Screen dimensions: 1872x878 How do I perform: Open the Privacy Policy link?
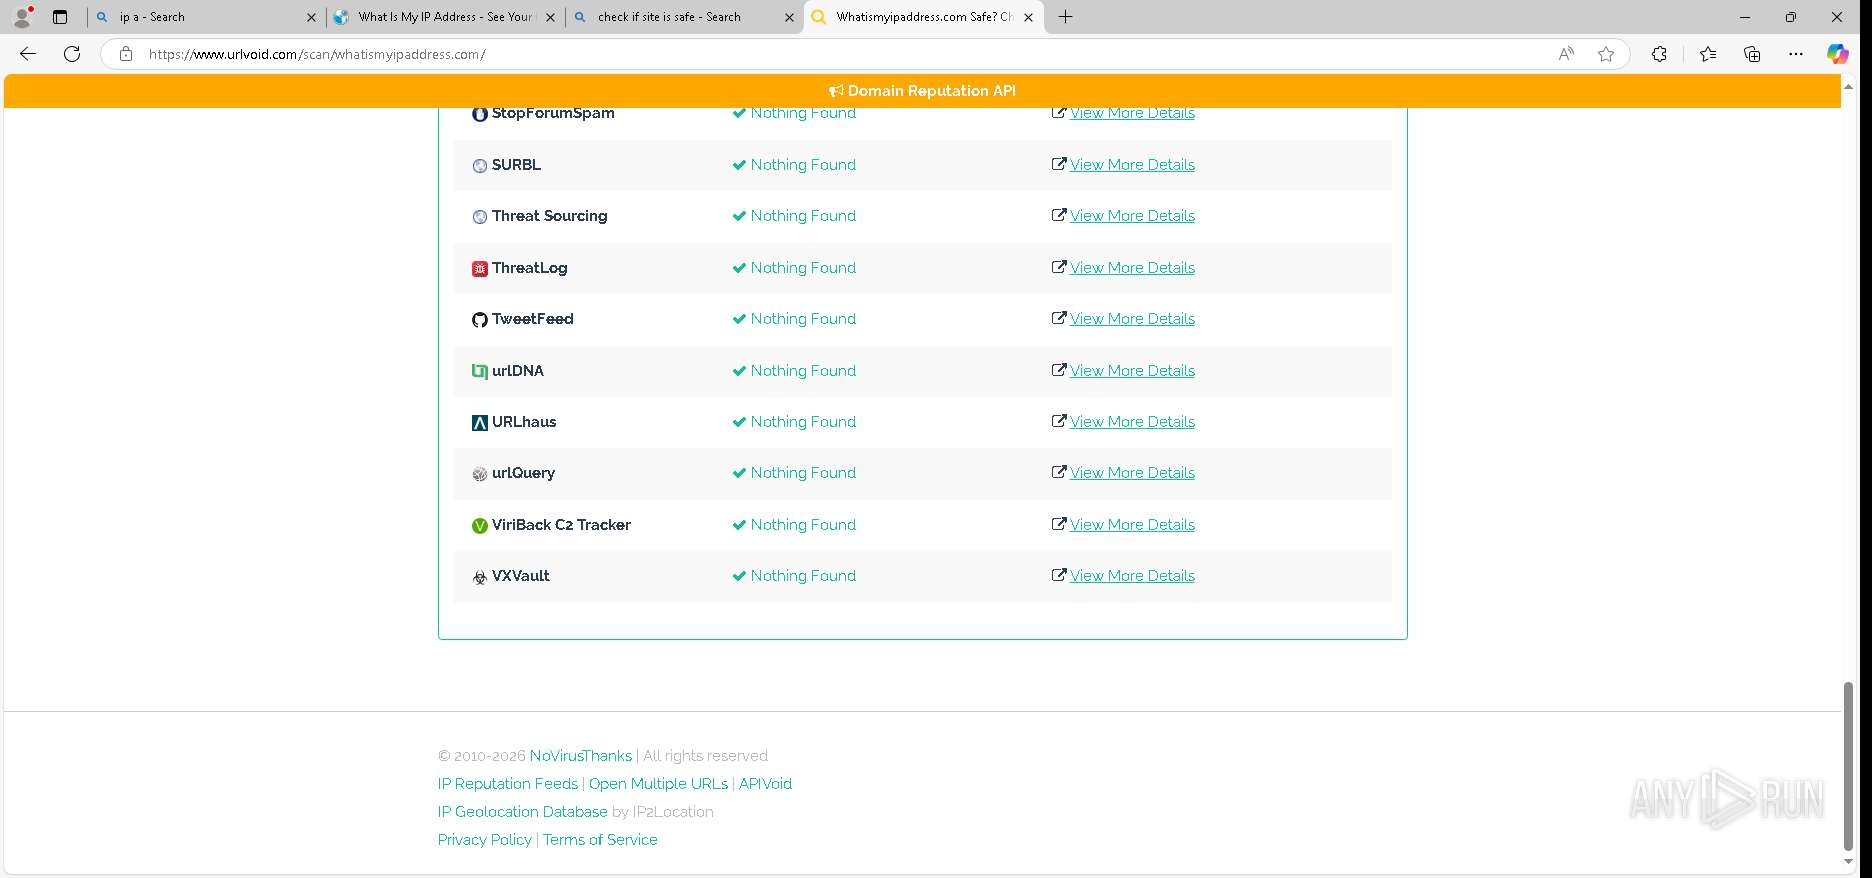(x=485, y=840)
